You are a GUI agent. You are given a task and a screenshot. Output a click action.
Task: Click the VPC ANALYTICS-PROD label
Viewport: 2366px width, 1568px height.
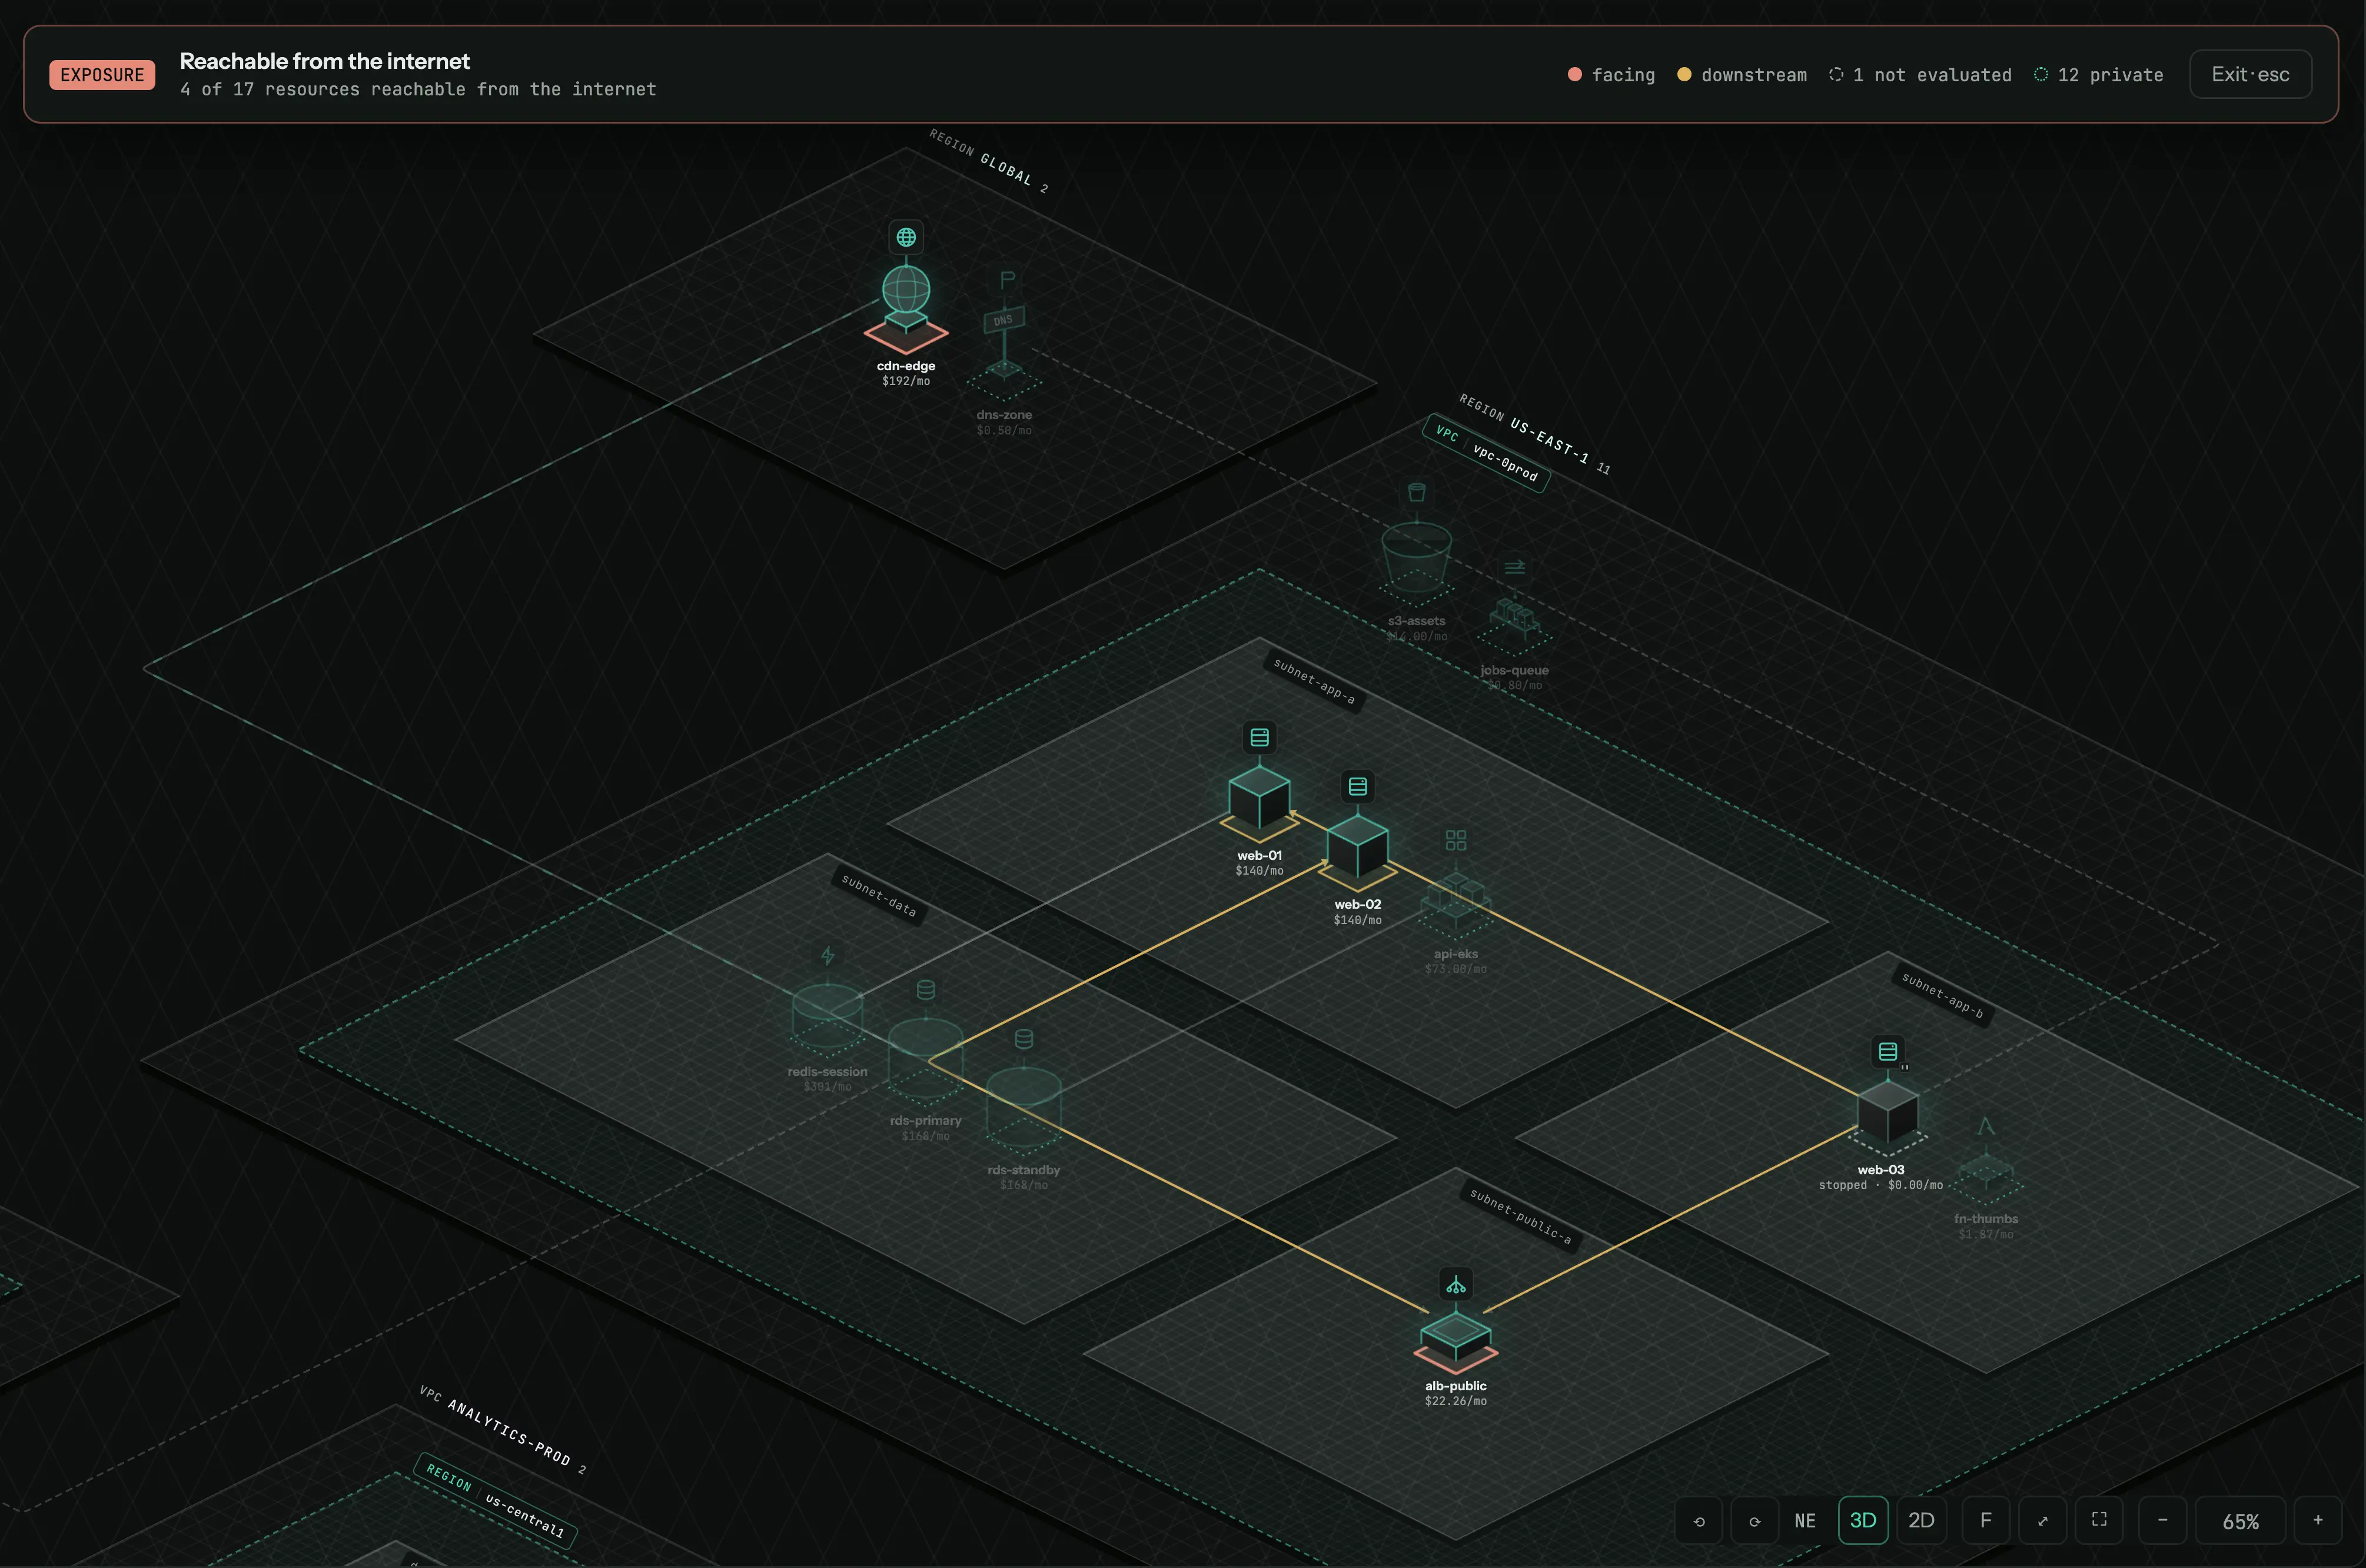[502, 1429]
